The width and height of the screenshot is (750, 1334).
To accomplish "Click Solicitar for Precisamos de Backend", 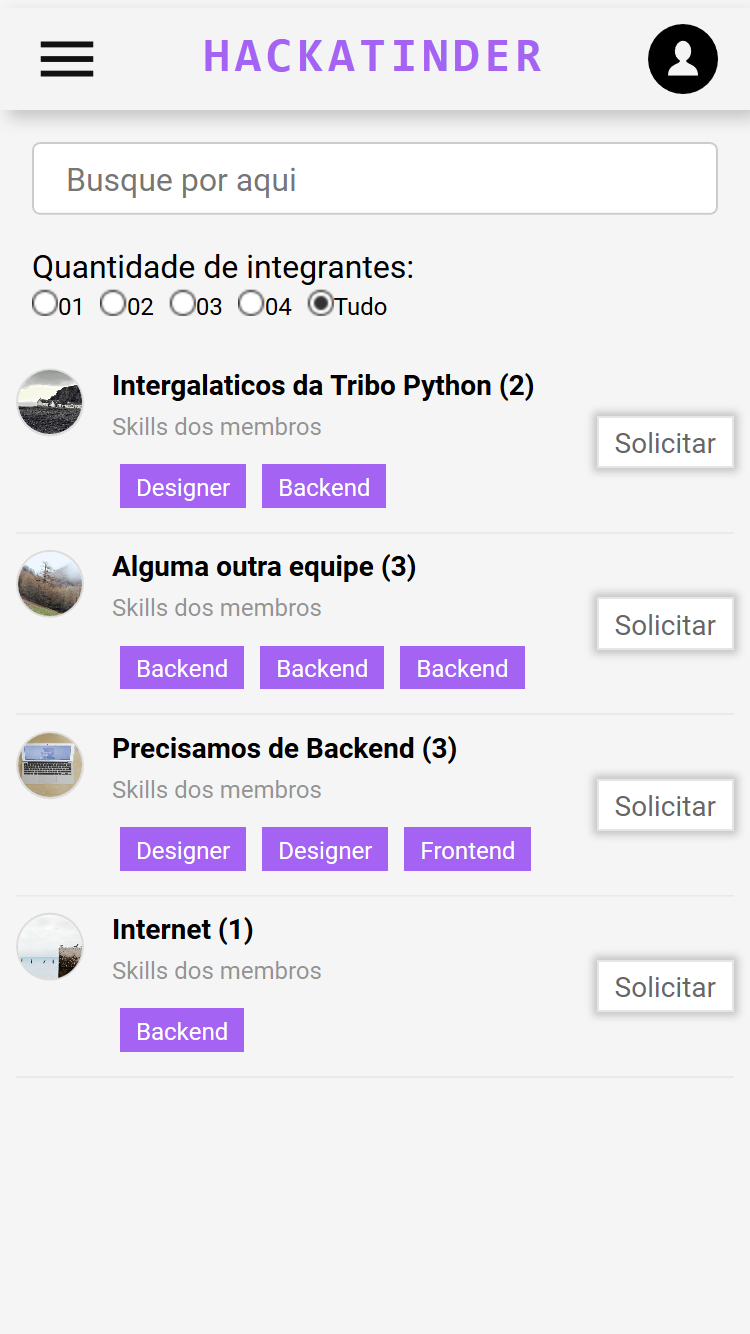I will [664, 805].
